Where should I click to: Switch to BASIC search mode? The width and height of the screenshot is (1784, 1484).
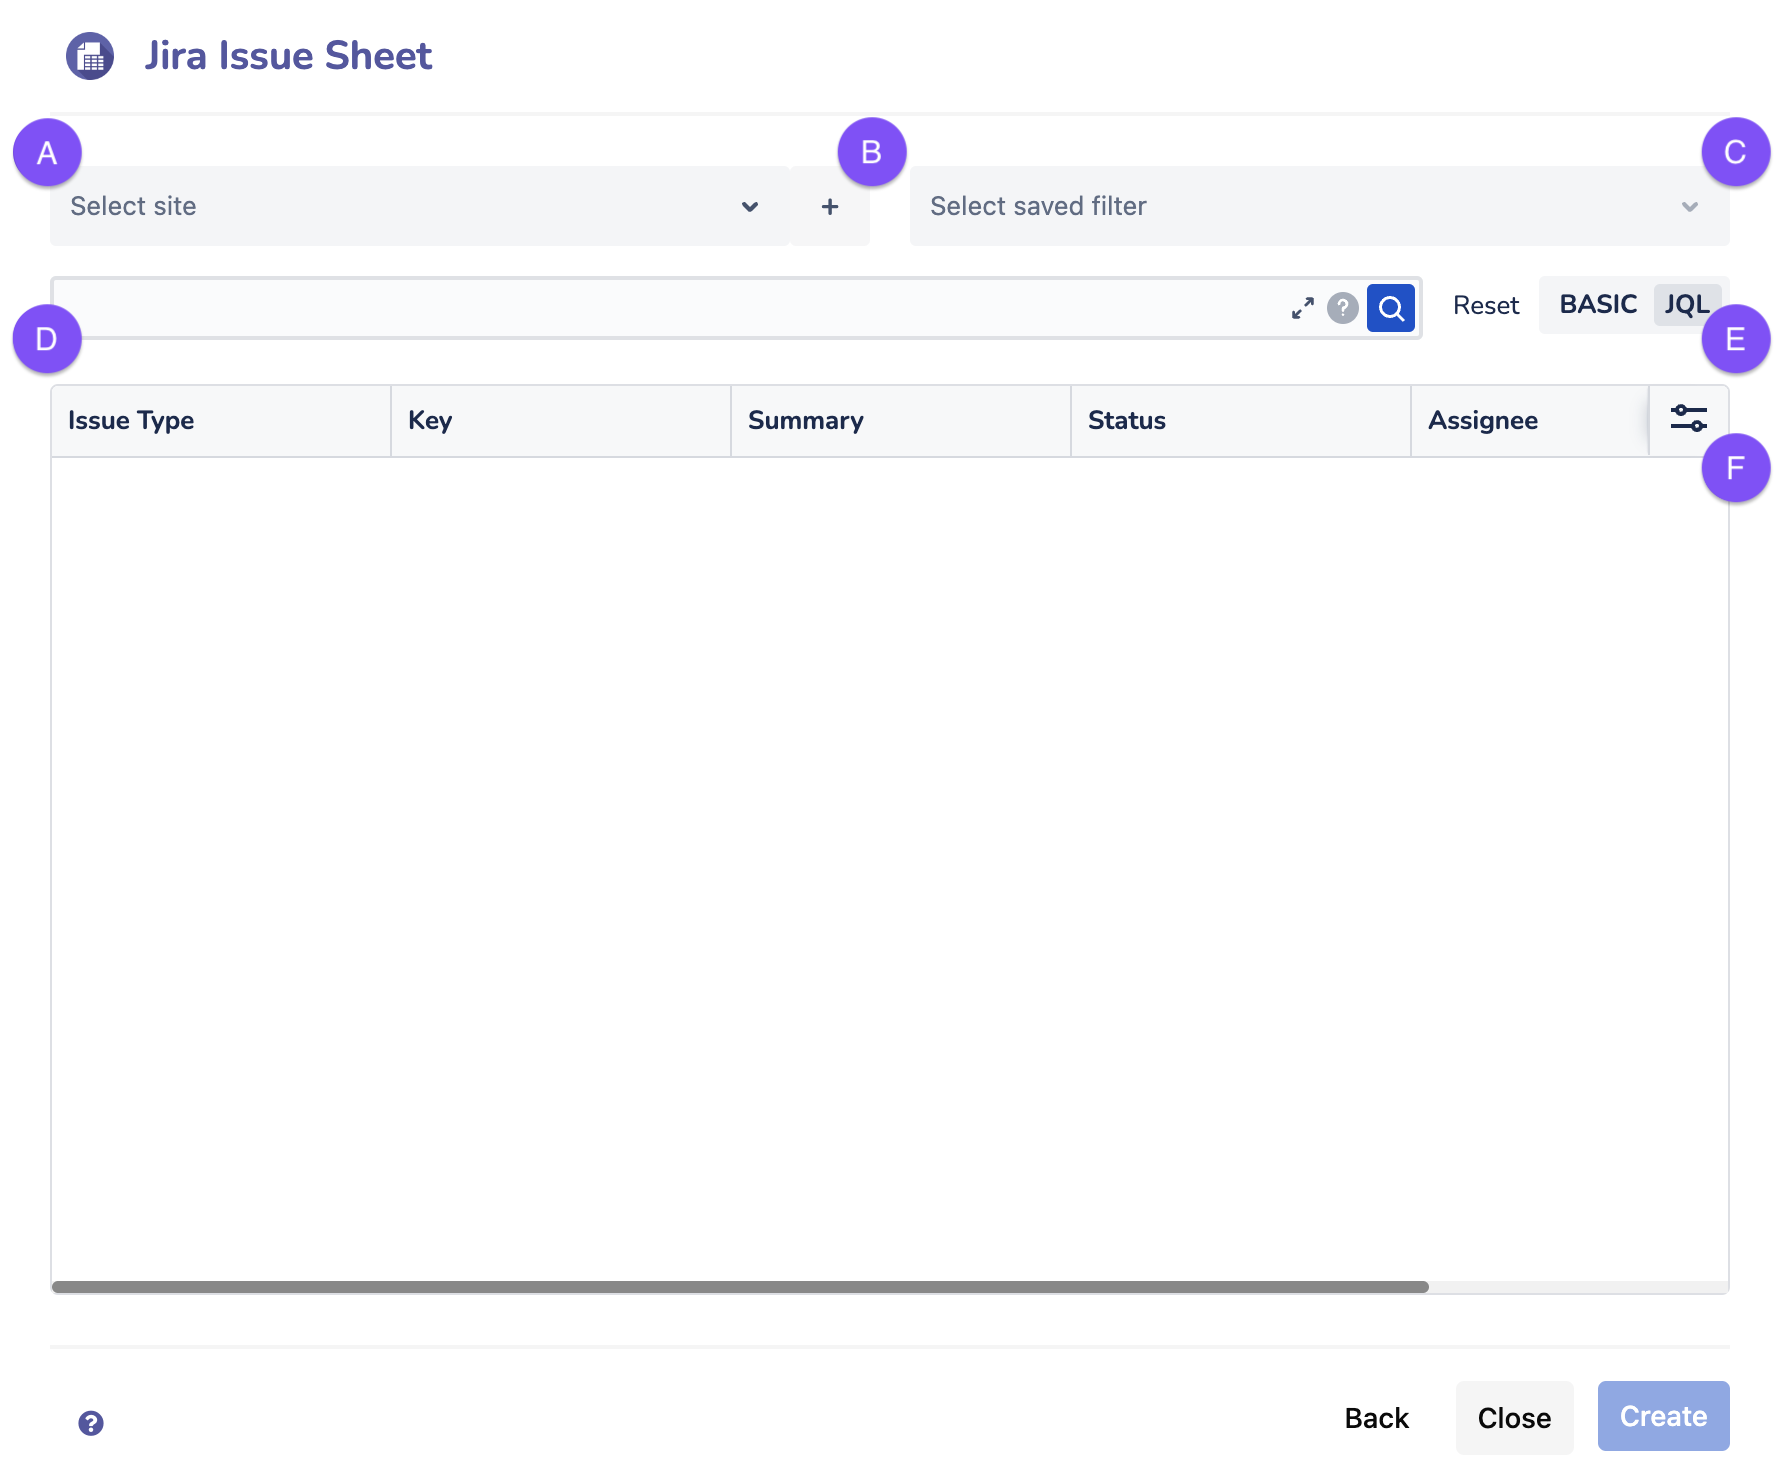(x=1597, y=305)
